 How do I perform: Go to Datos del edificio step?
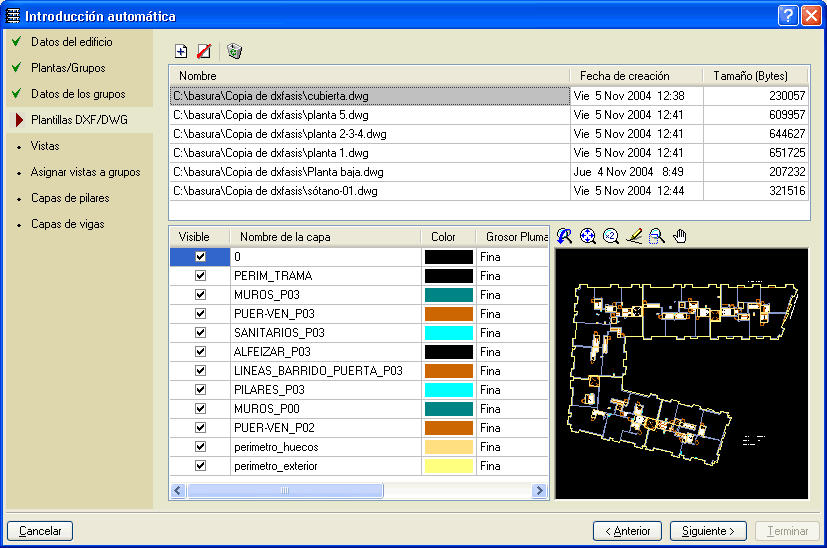click(x=72, y=42)
